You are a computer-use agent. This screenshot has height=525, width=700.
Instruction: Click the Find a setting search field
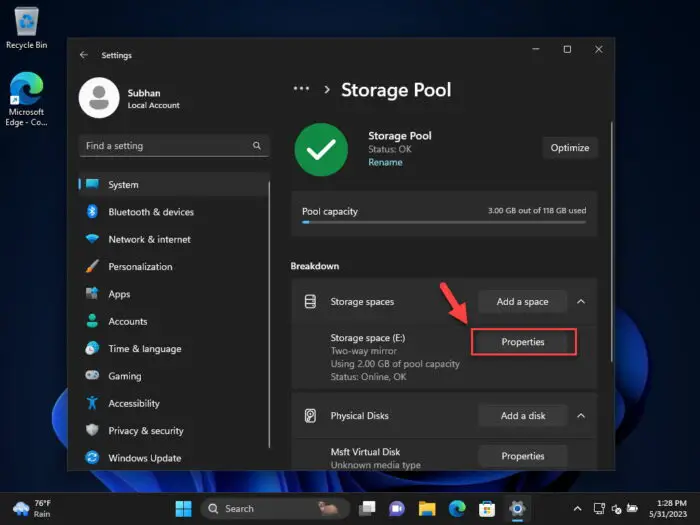click(174, 146)
